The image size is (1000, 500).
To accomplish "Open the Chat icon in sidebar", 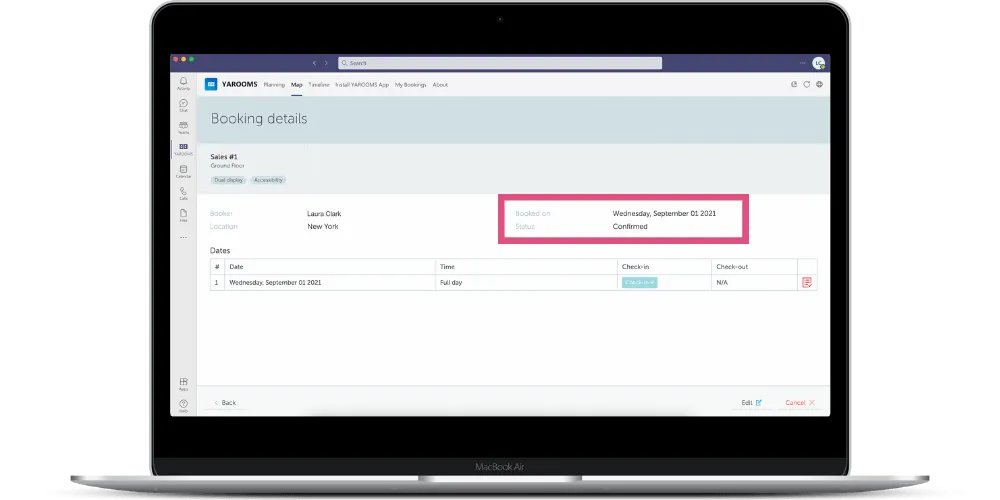I will coord(183,104).
